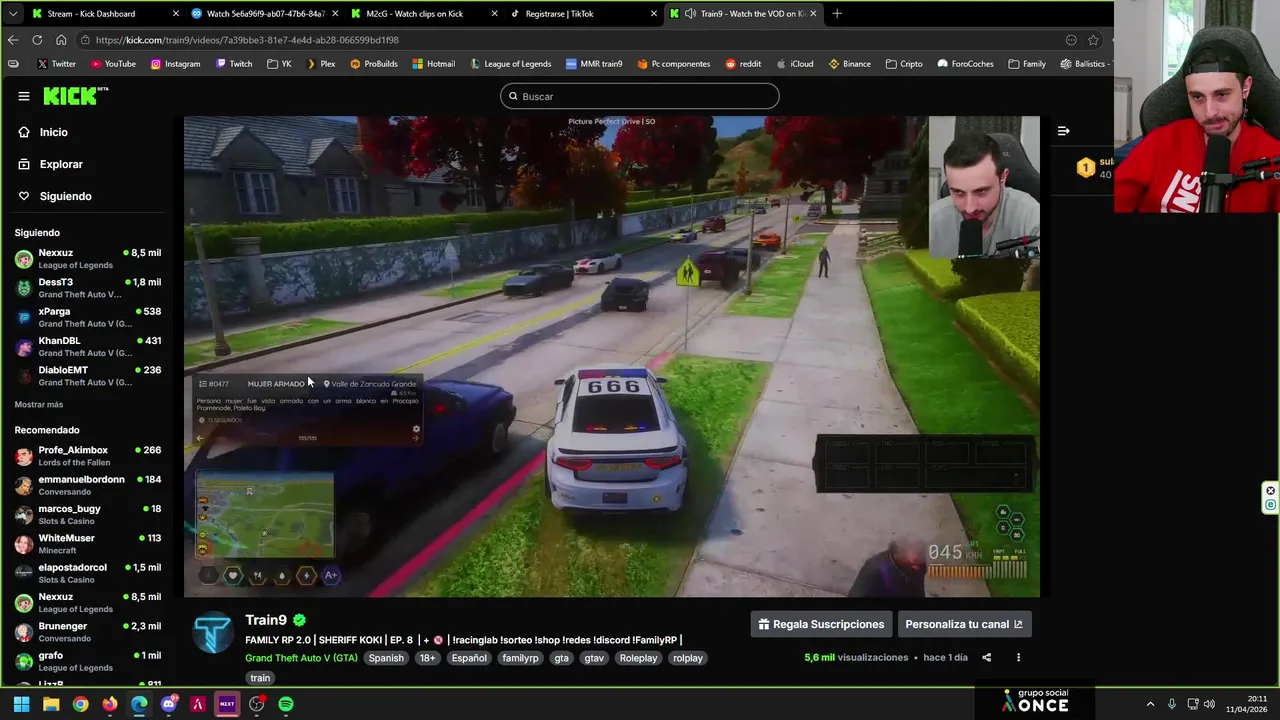Open the Kick hamburger sidebar menu

coord(24,96)
